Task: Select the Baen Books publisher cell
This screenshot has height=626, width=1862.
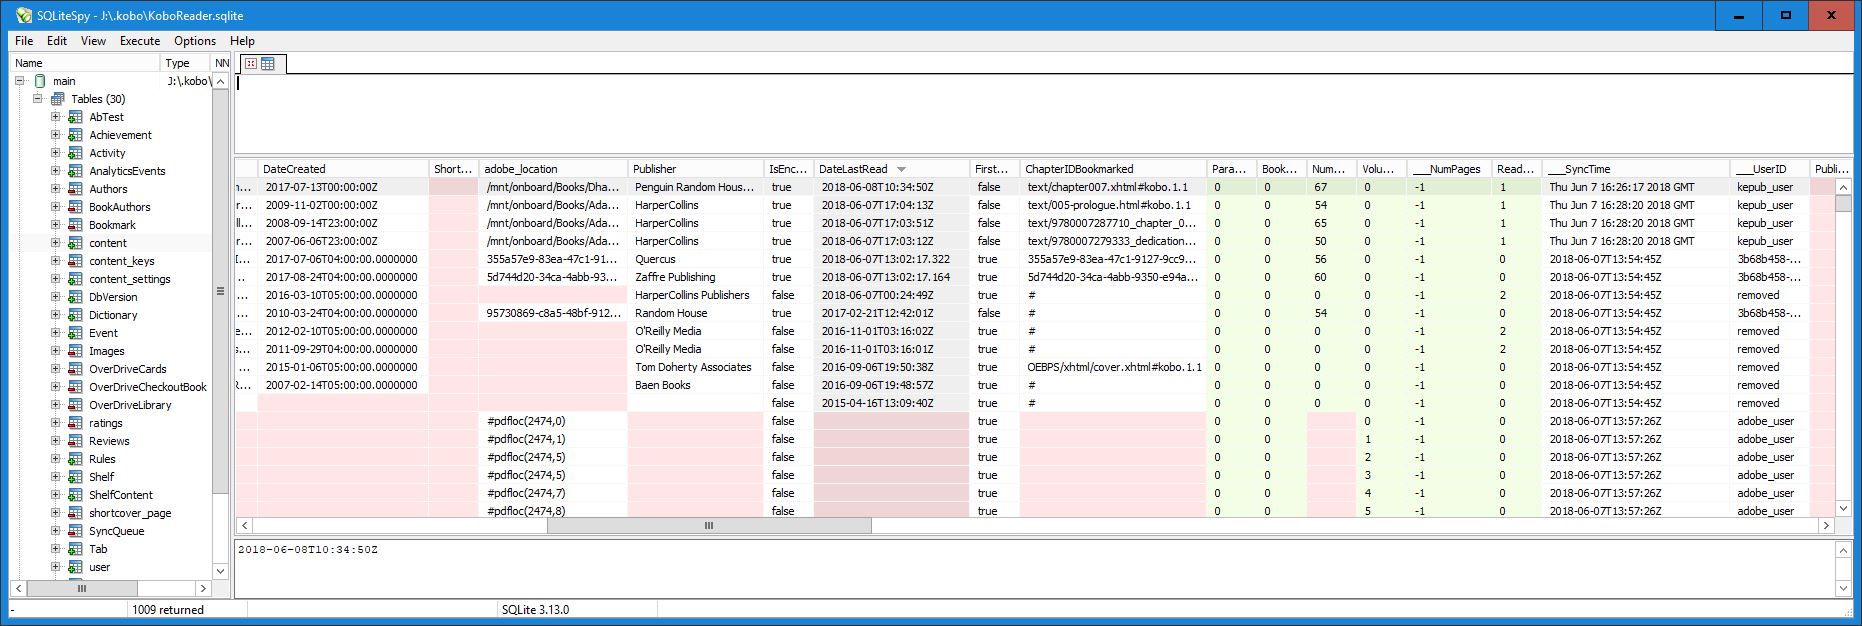Action: 695,385
